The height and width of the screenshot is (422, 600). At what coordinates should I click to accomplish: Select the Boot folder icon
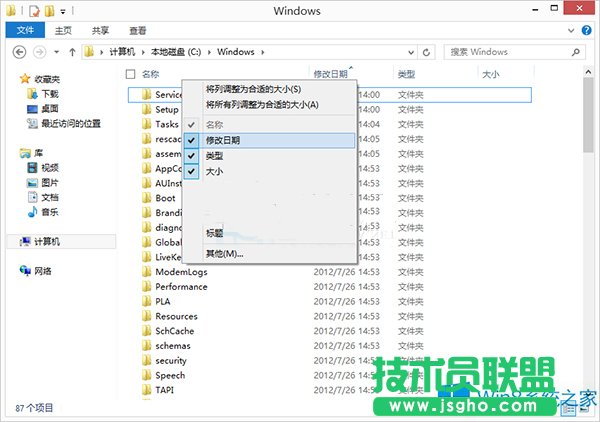147,198
